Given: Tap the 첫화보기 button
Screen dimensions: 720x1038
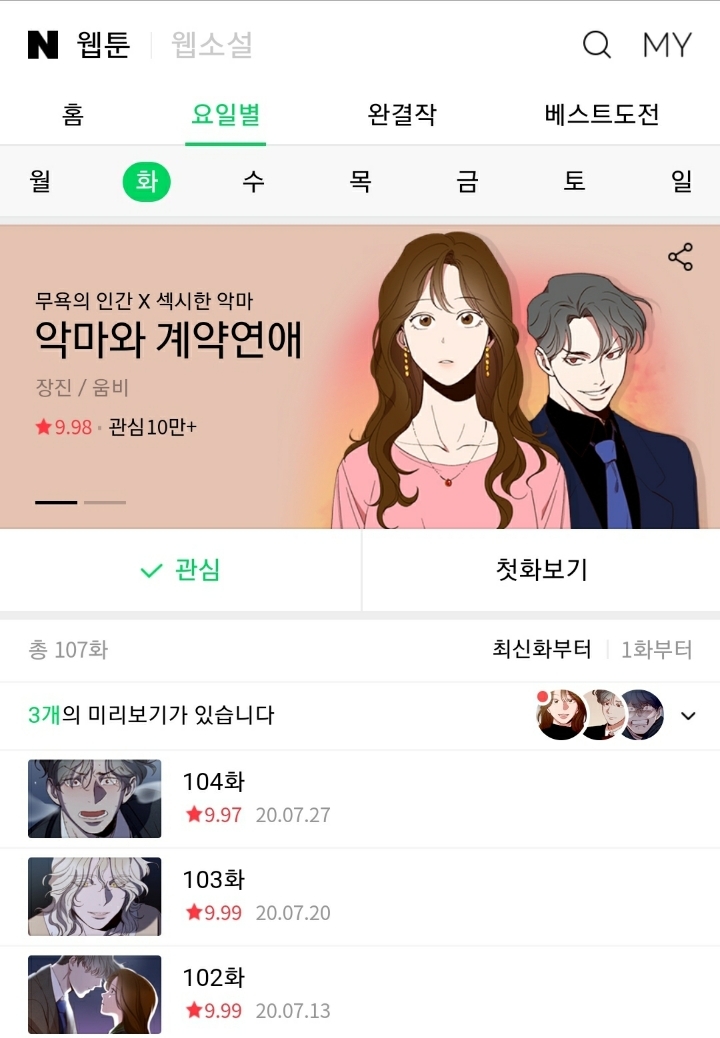Looking at the screenshot, I should [541, 570].
